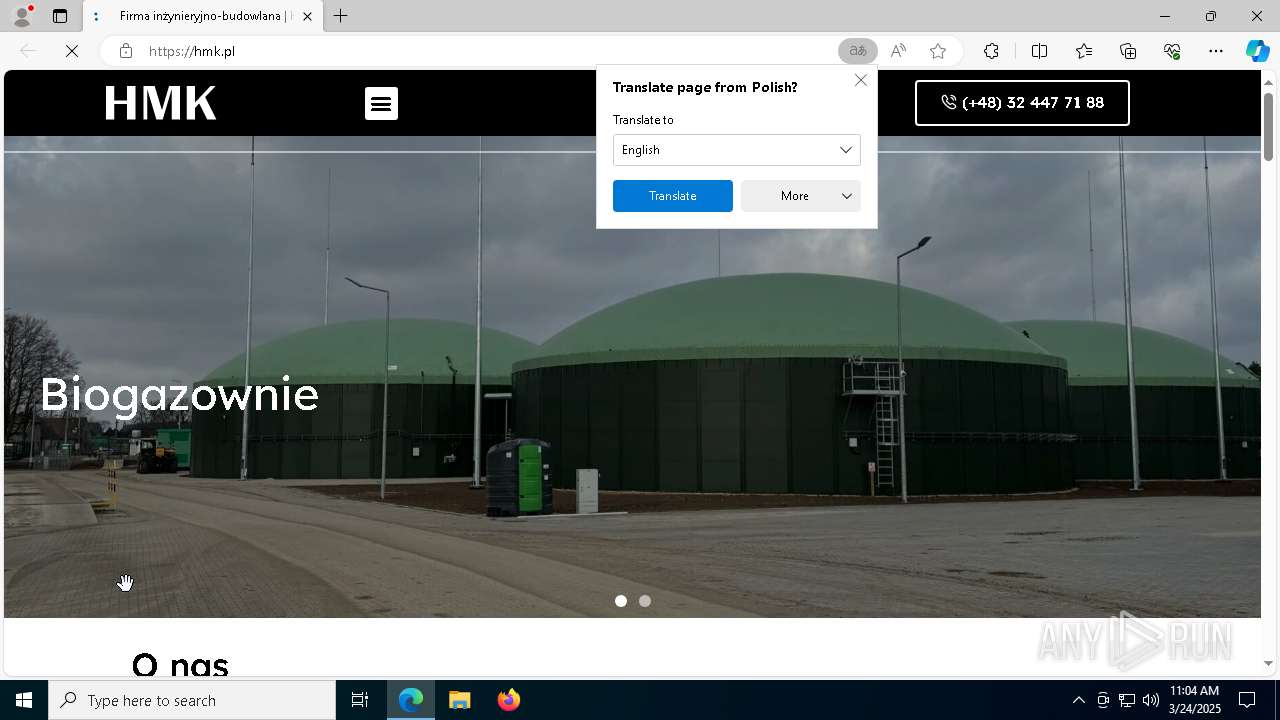
Task: Open the network status icon
Action: point(1127,700)
